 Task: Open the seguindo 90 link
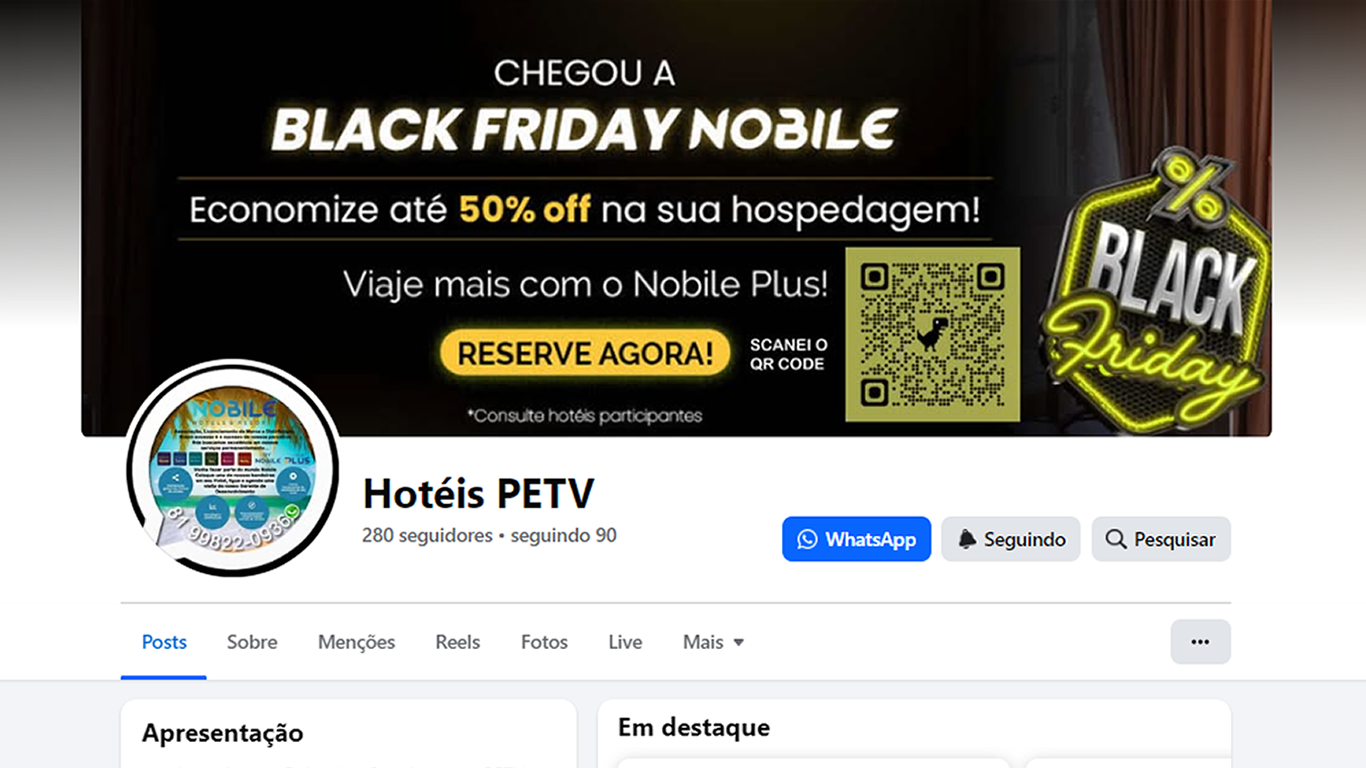click(x=563, y=535)
